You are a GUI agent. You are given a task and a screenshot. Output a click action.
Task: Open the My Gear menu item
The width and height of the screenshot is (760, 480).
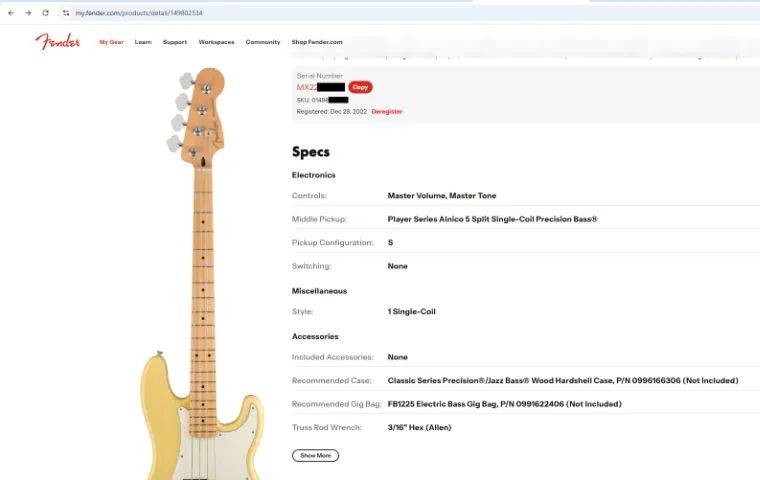click(111, 42)
